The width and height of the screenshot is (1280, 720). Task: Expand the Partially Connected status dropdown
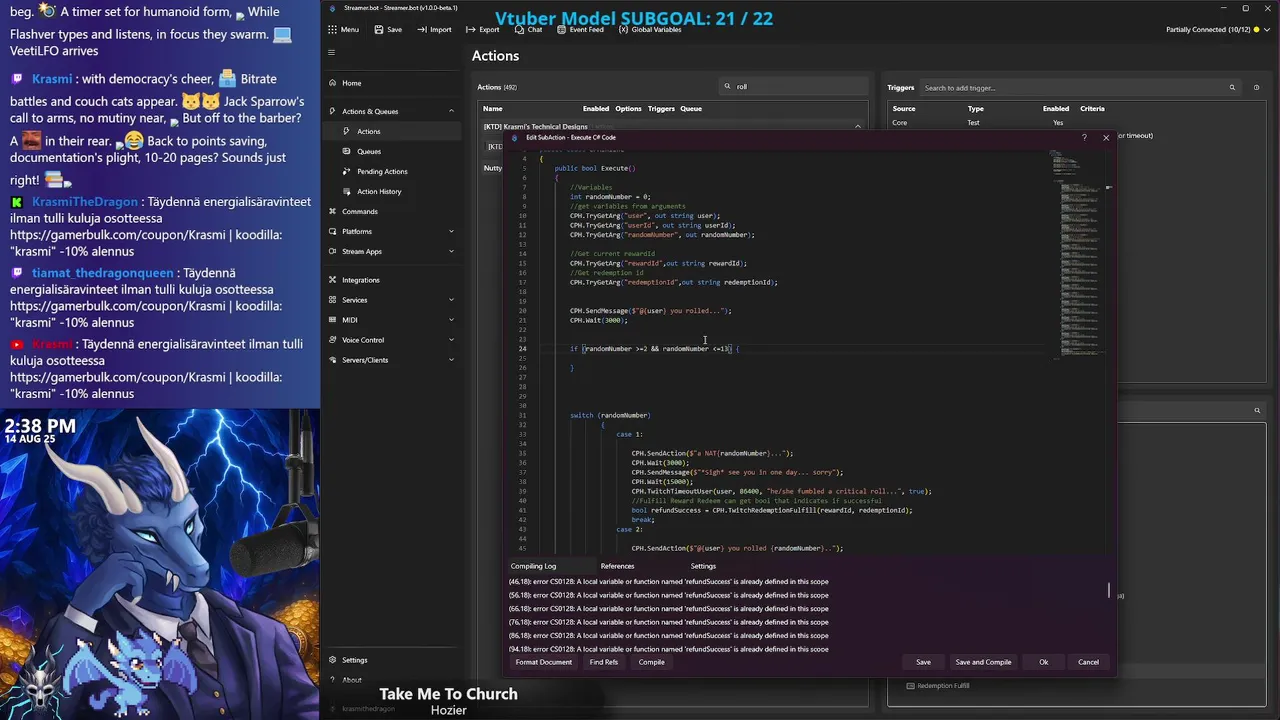(x=1268, y=30)
